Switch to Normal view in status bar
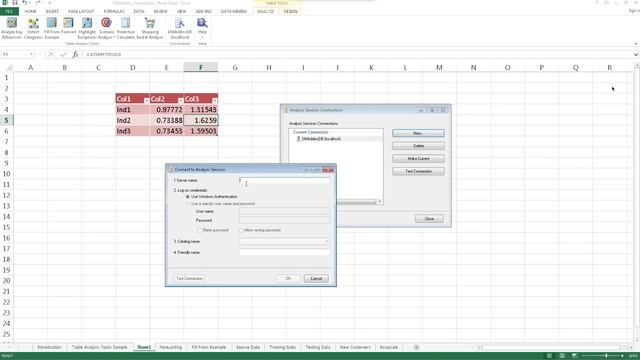Viewport: 640px width, 360px height. [549, 356]
